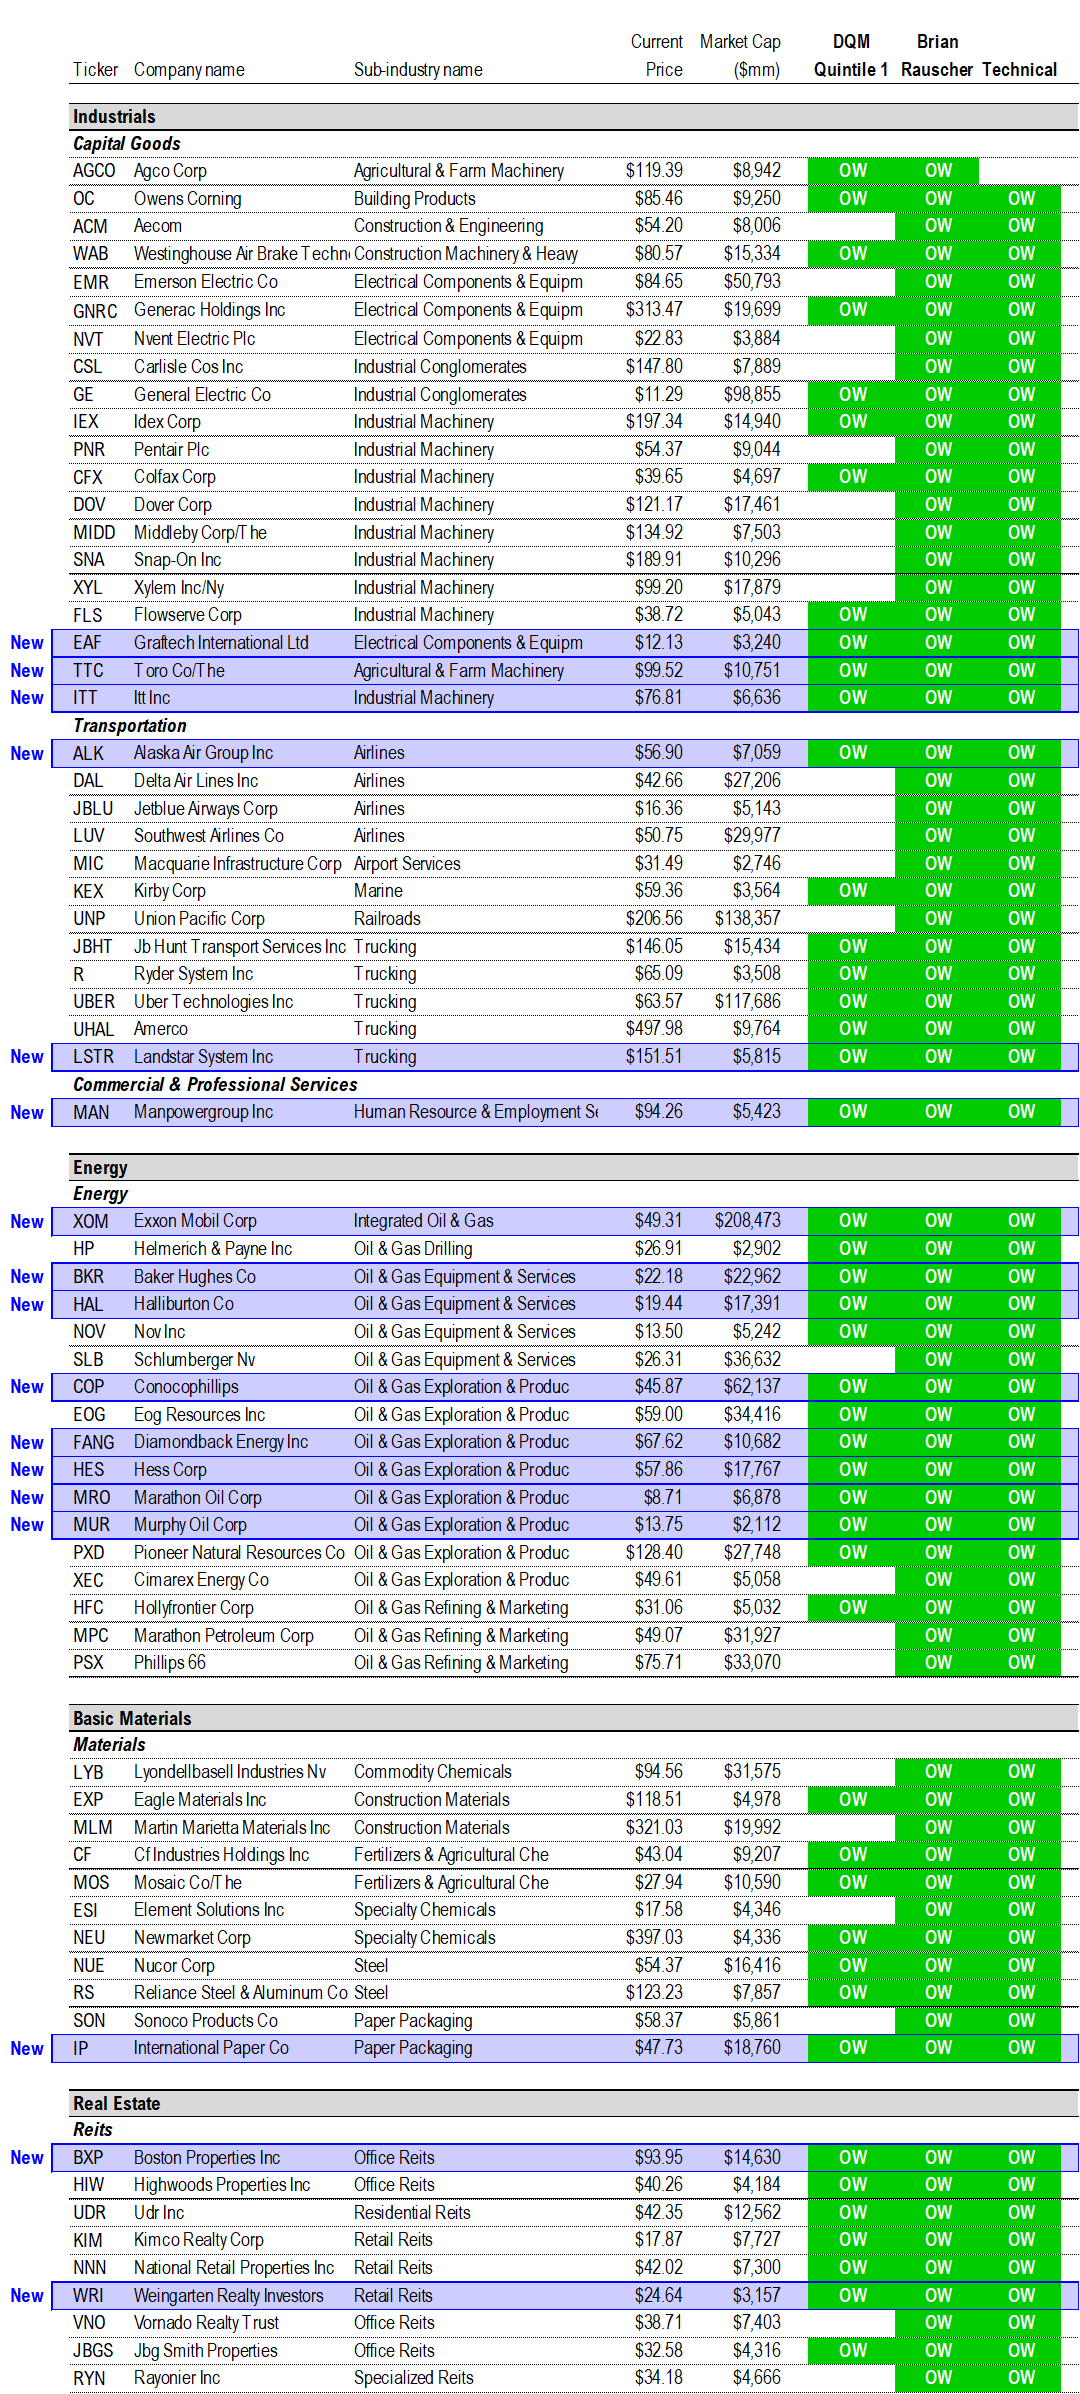
Task: Click the Specialized Reits sub-industry cell
Action: coord(414,2378)
